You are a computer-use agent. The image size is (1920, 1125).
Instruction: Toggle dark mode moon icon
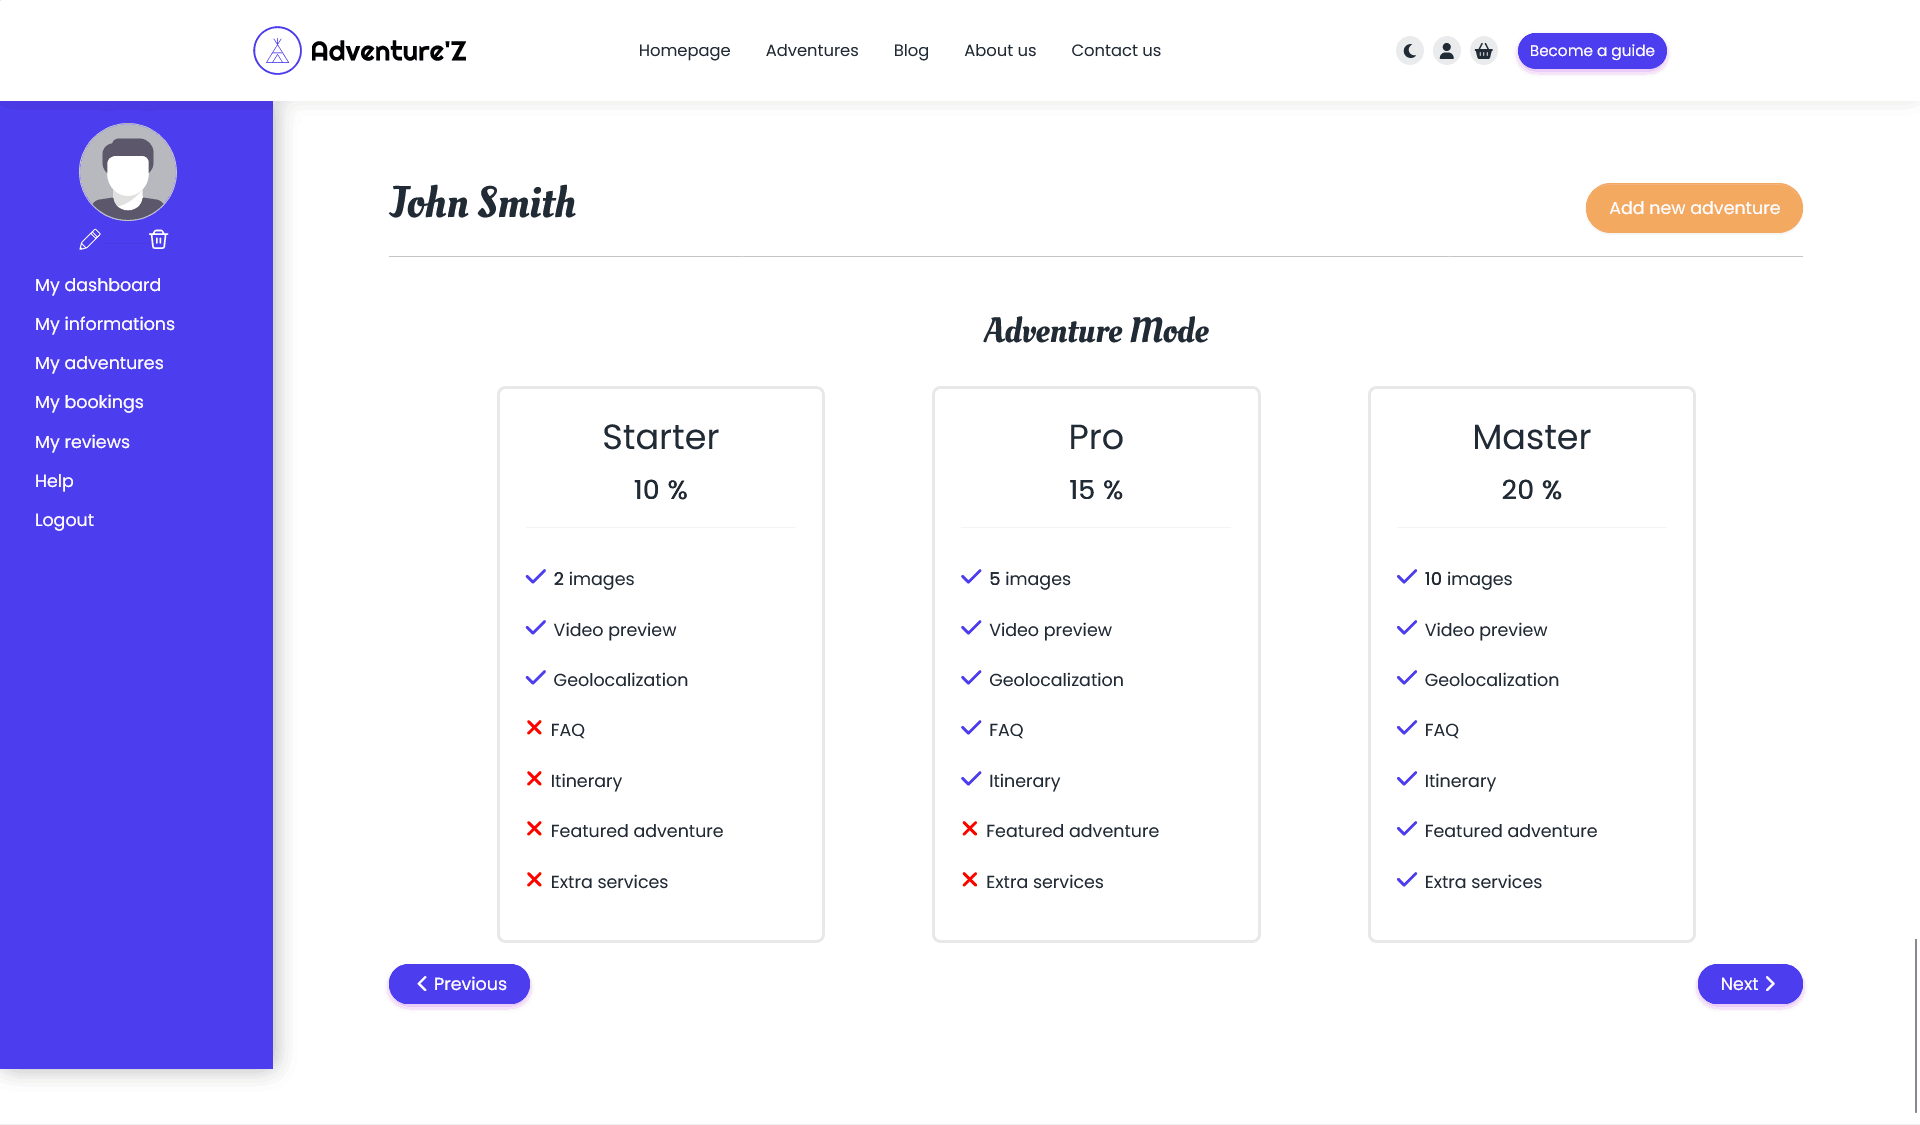tap(1409, 51)
